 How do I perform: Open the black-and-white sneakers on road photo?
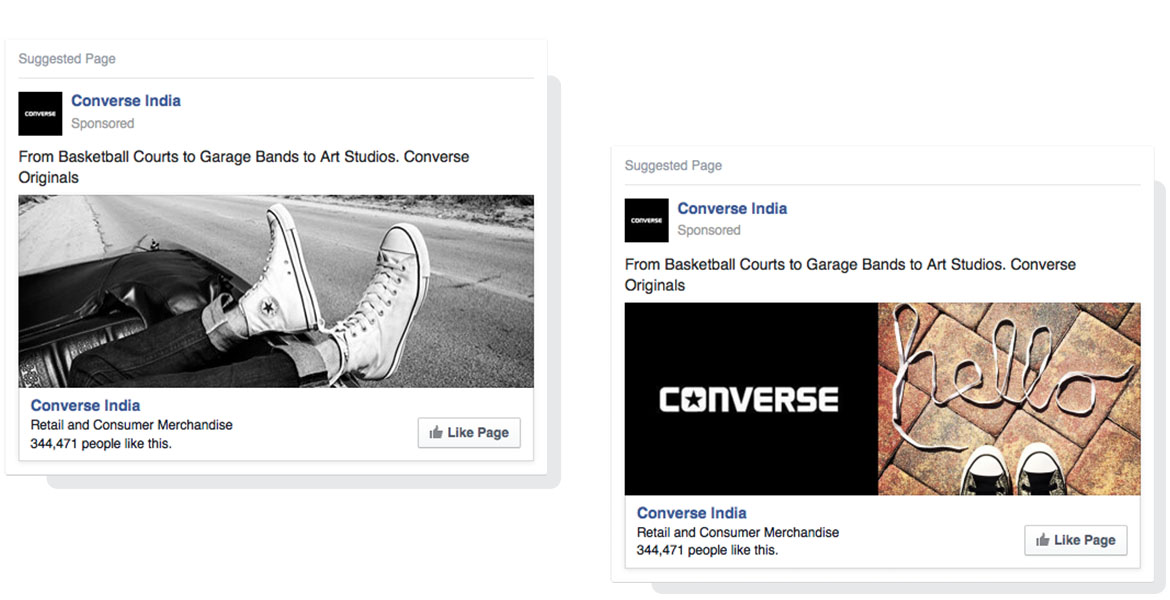(276, 291)
